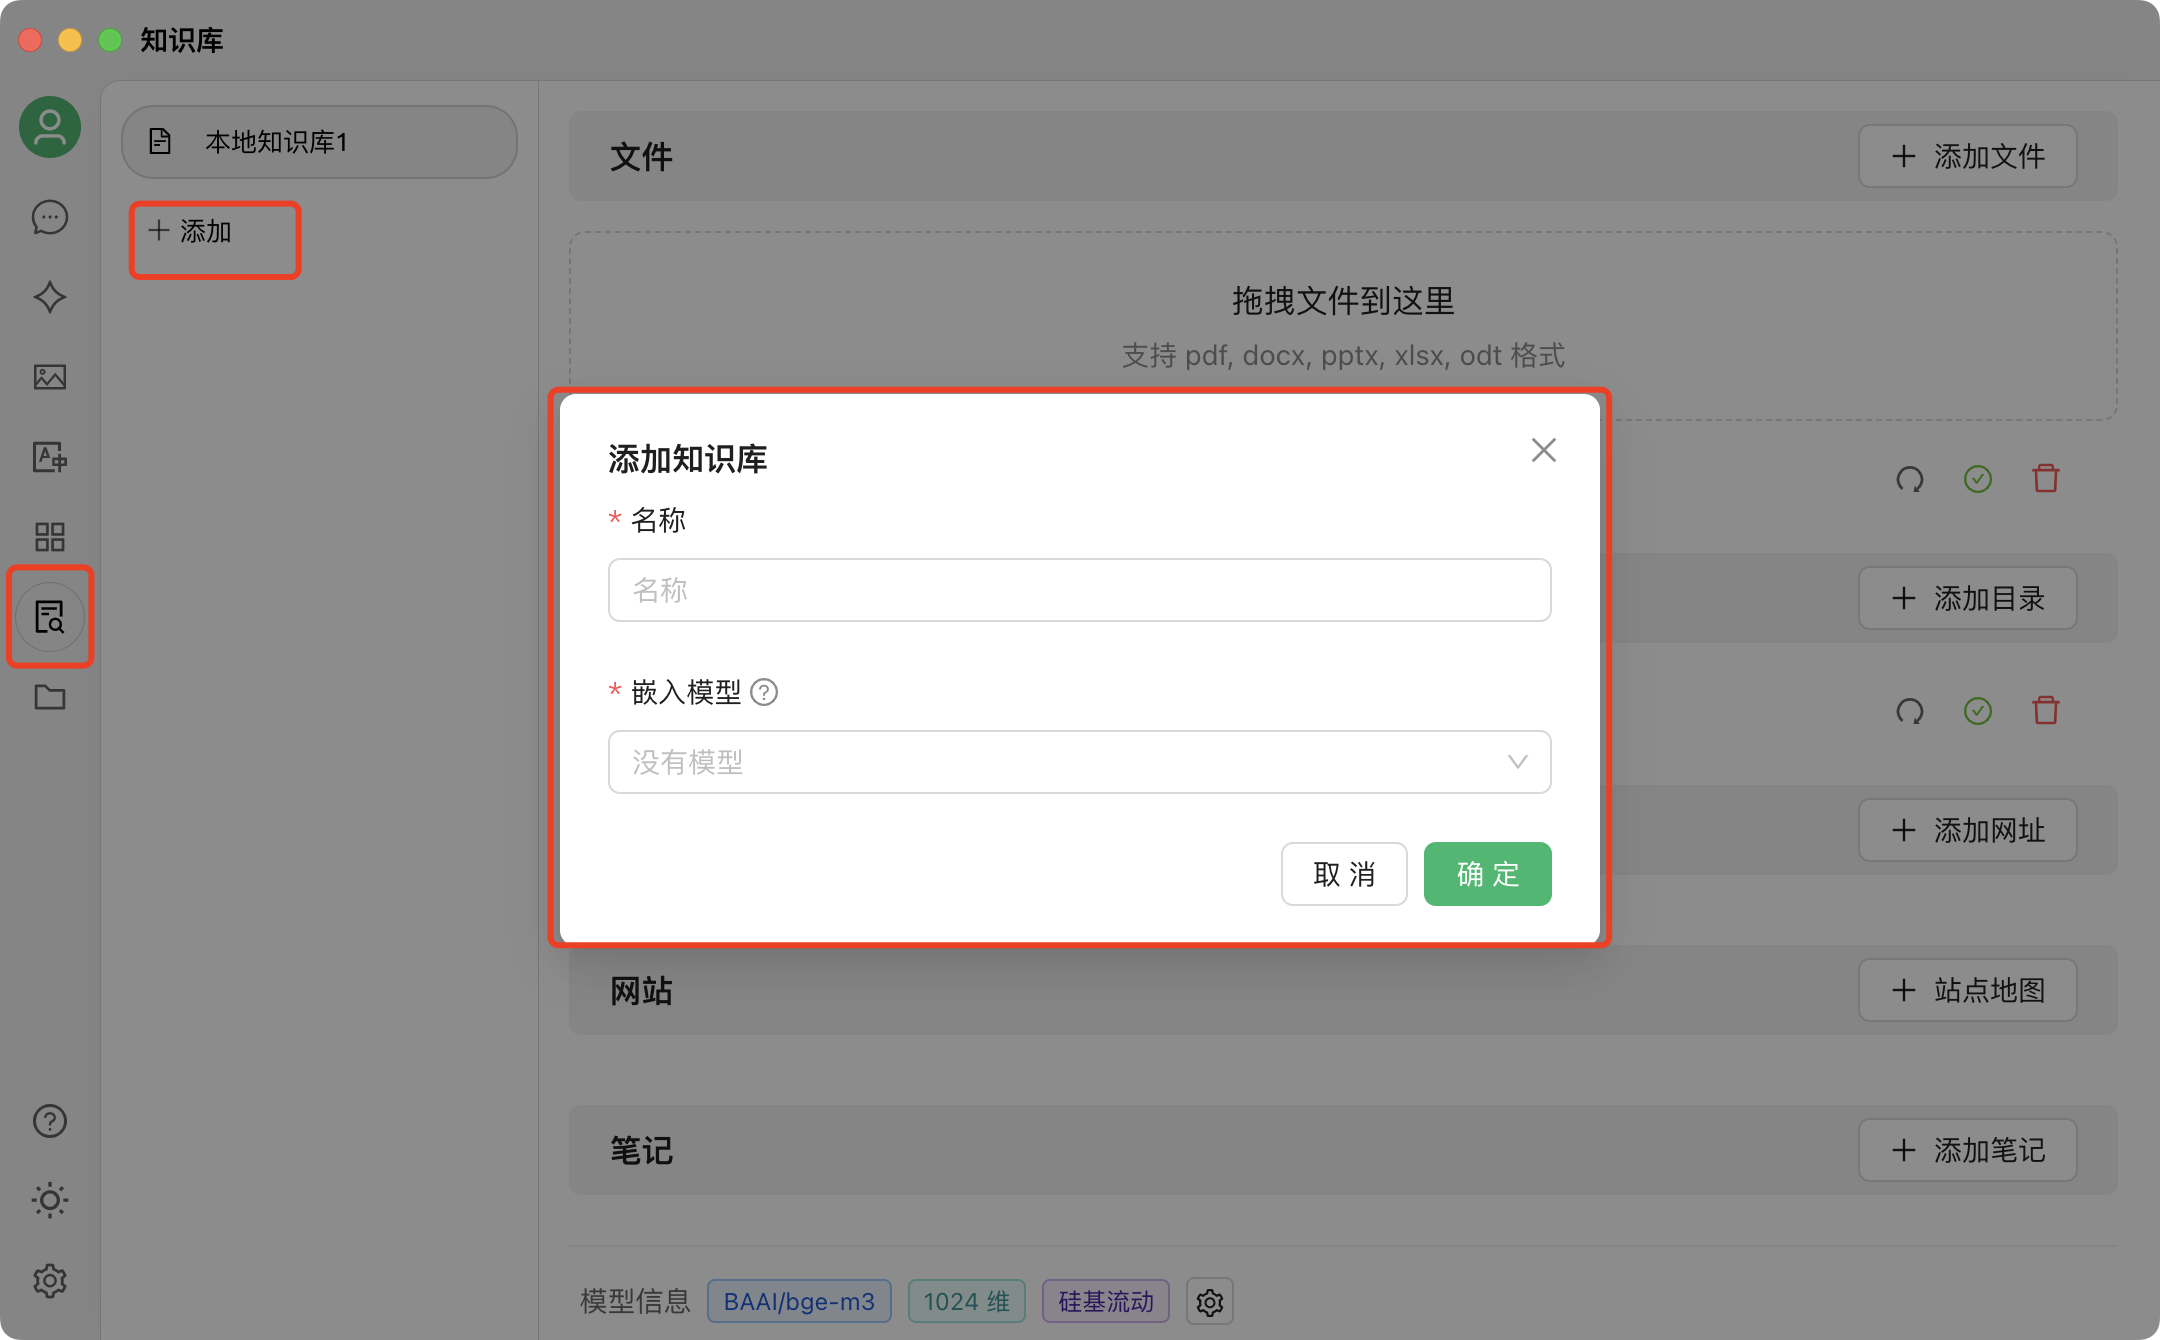Close the 添加知识库 dialog

pyautogui.click(x=1543, y=450)
